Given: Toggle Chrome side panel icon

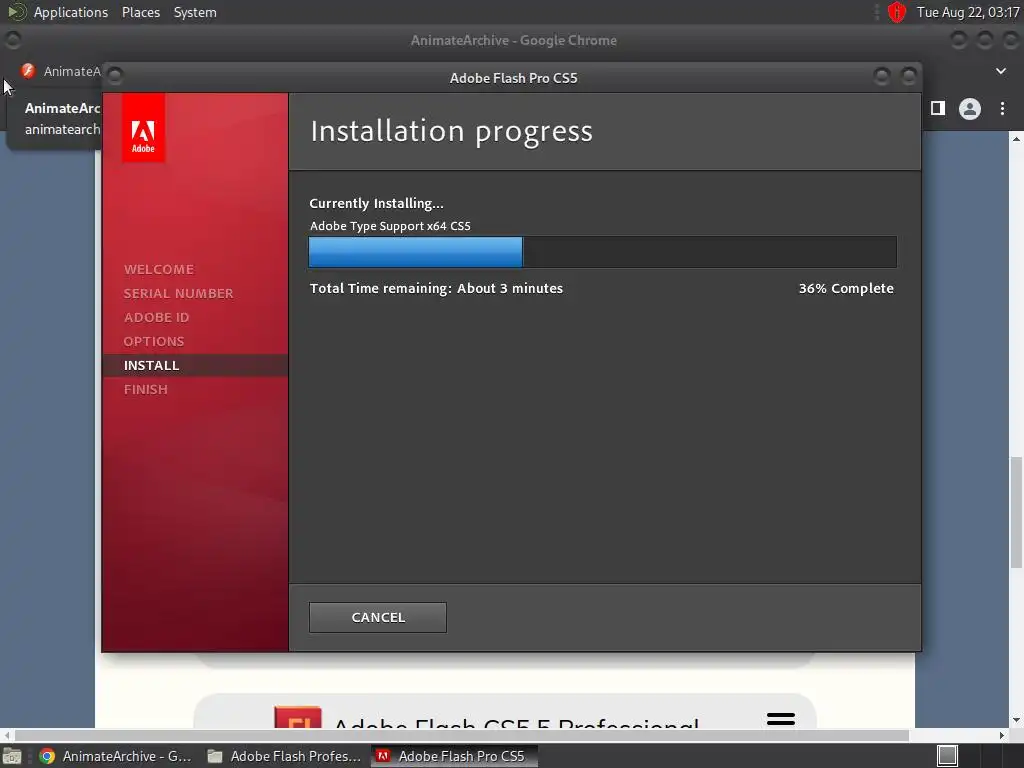Looking at the screenshot, I should (x=938, y=108).
